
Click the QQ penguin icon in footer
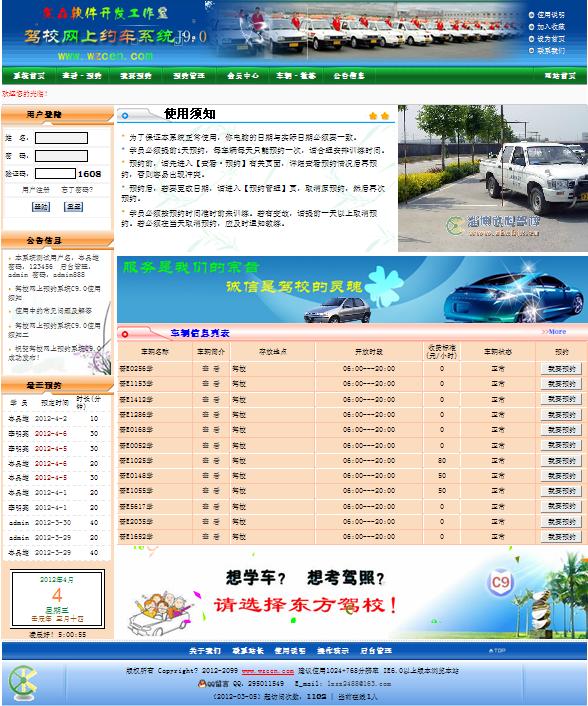click(202, 683)
